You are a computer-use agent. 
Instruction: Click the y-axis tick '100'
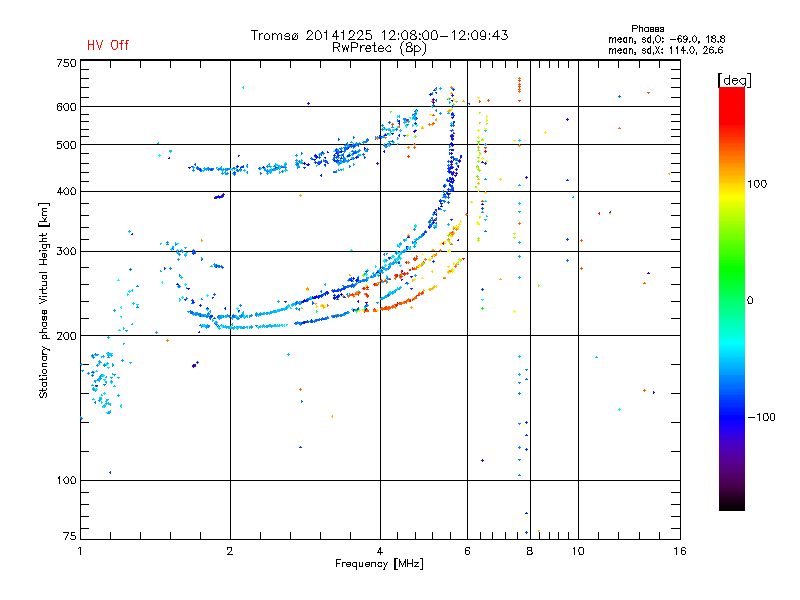[x=66, y=480]
